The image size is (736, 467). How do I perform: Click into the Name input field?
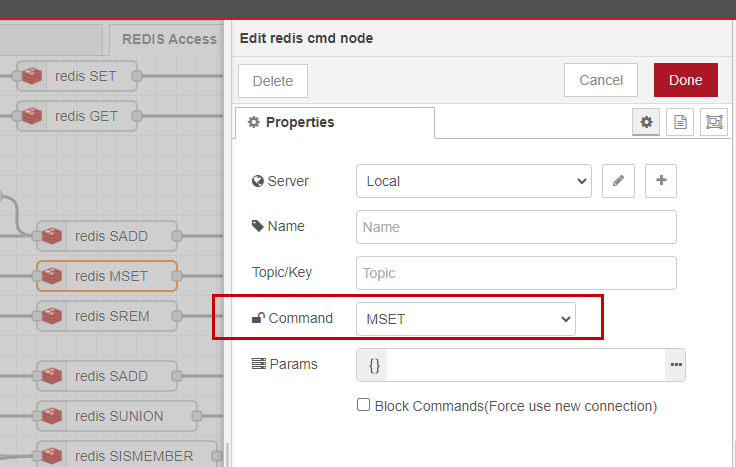pyautogui.click(x=516, y=227)
